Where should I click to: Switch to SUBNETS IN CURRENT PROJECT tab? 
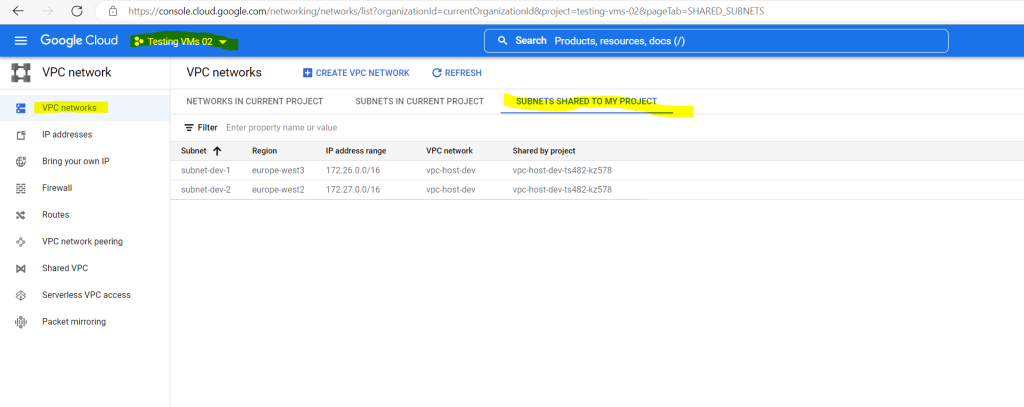point(419,101)
